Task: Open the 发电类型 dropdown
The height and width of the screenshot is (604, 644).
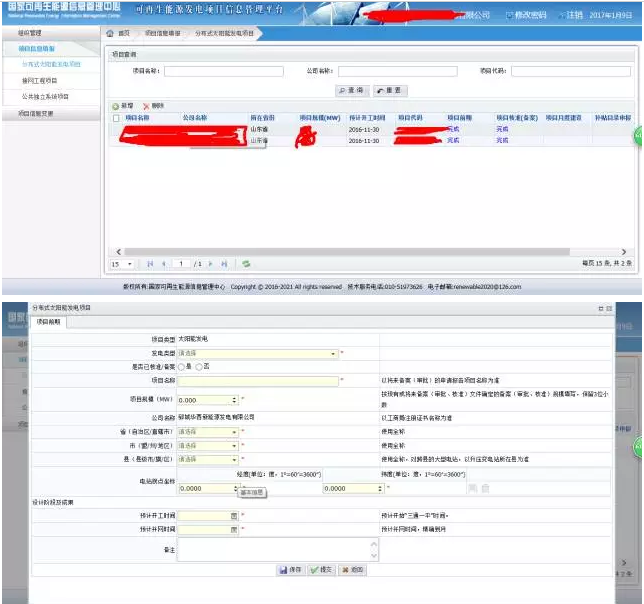Action: 334,353
